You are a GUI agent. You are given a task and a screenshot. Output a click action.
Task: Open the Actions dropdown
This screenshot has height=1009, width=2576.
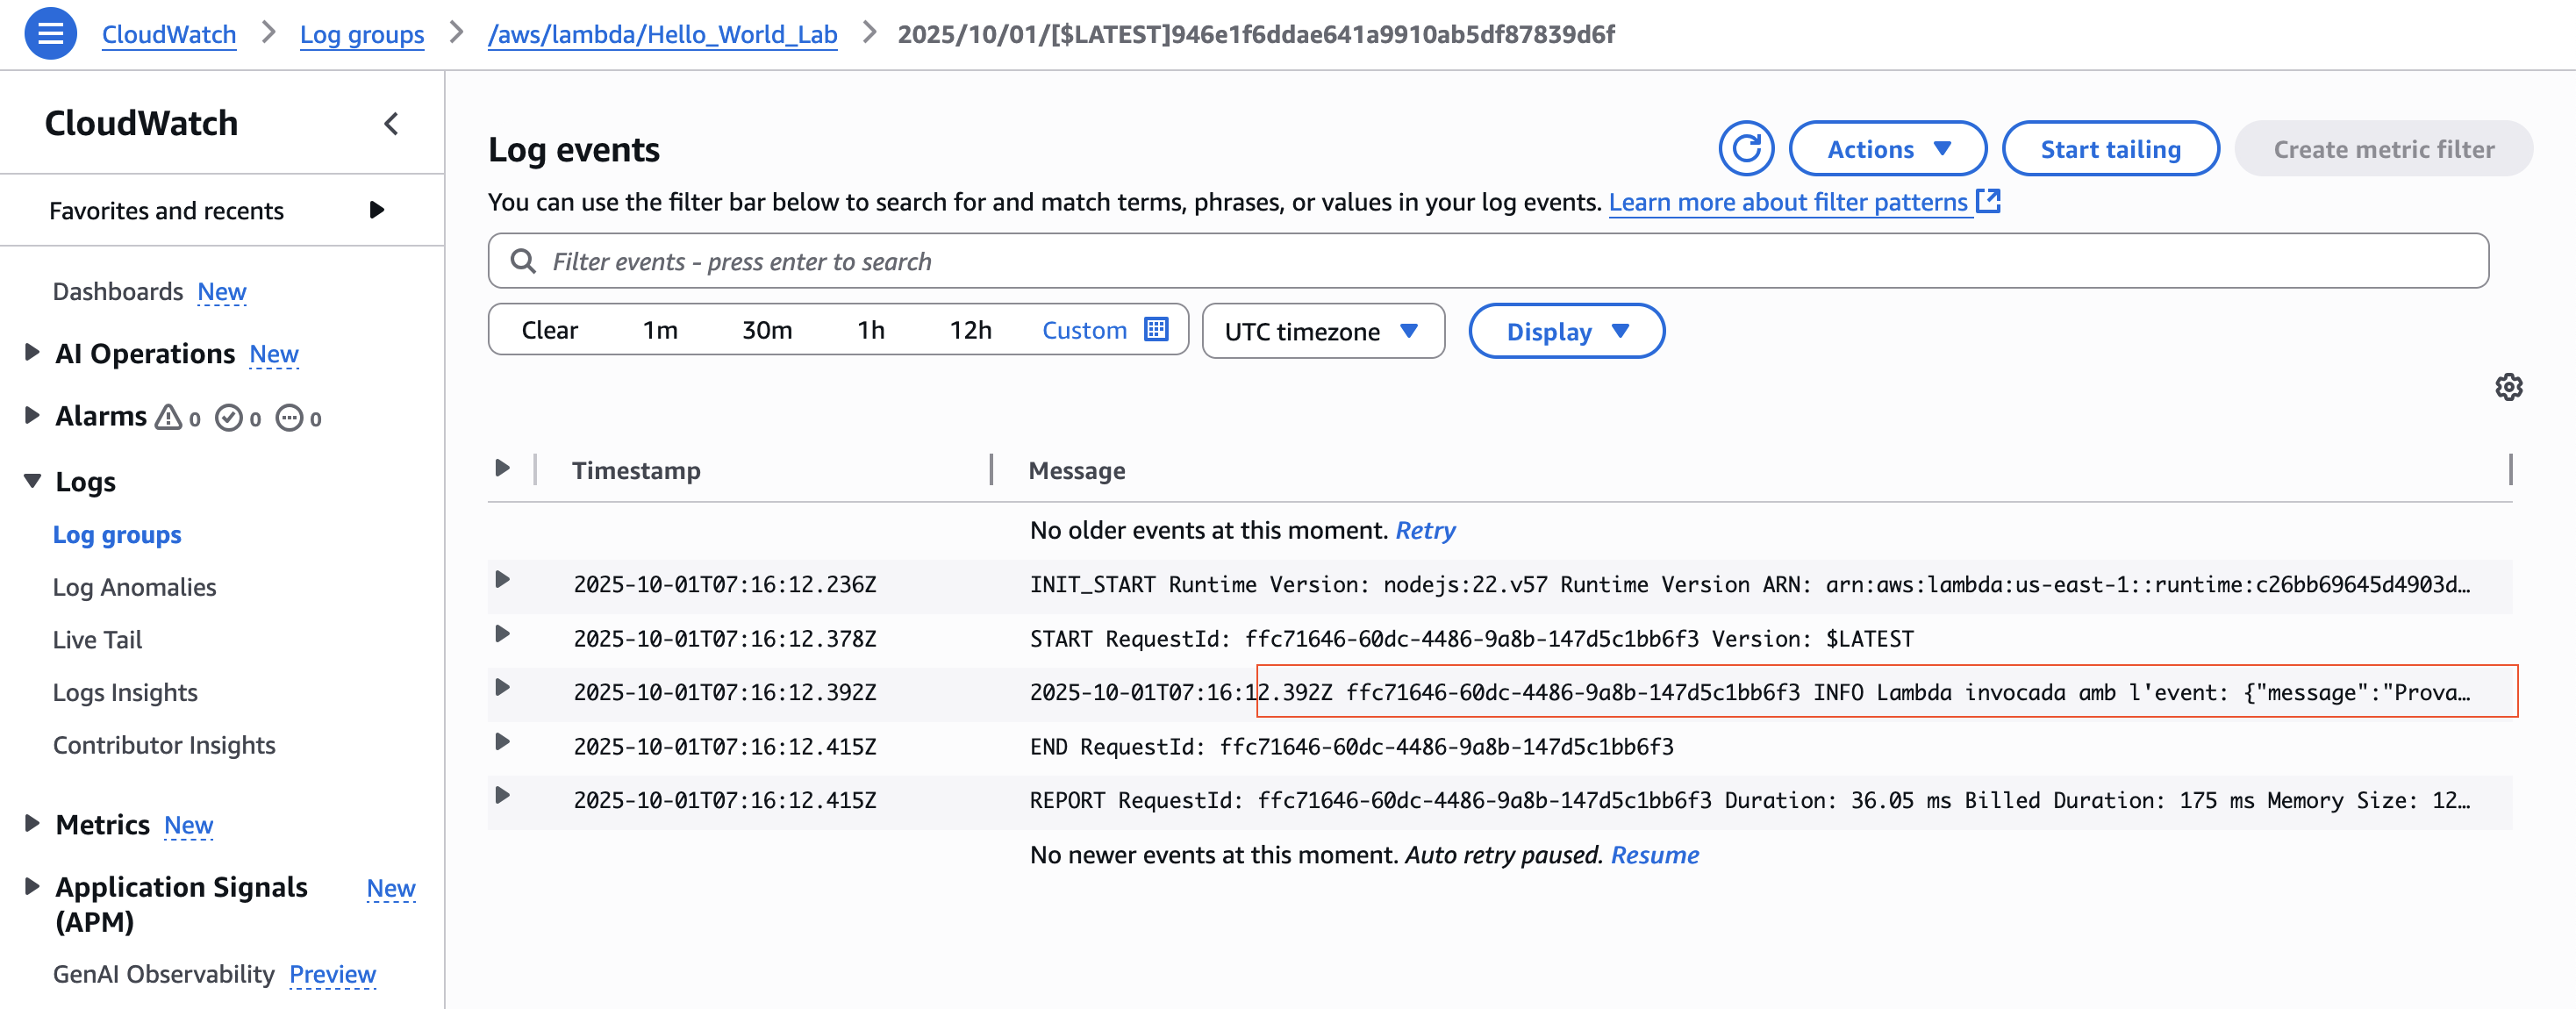[x=1887, y=149]
